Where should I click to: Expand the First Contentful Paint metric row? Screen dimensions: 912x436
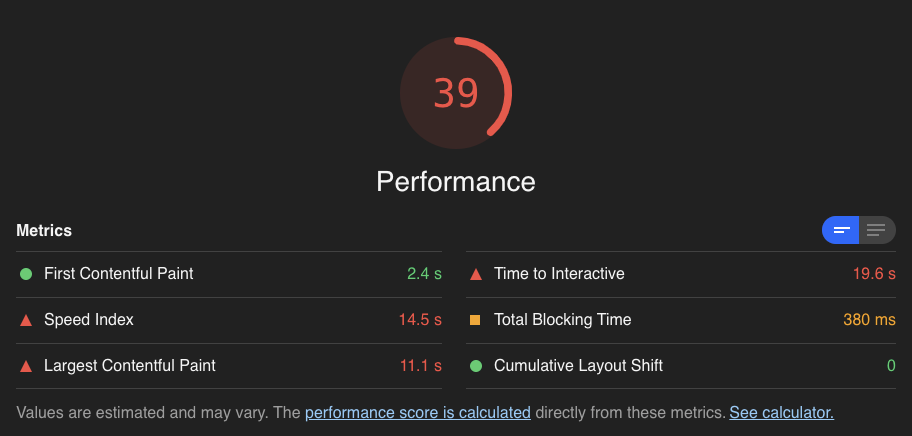tap(229, 274)
